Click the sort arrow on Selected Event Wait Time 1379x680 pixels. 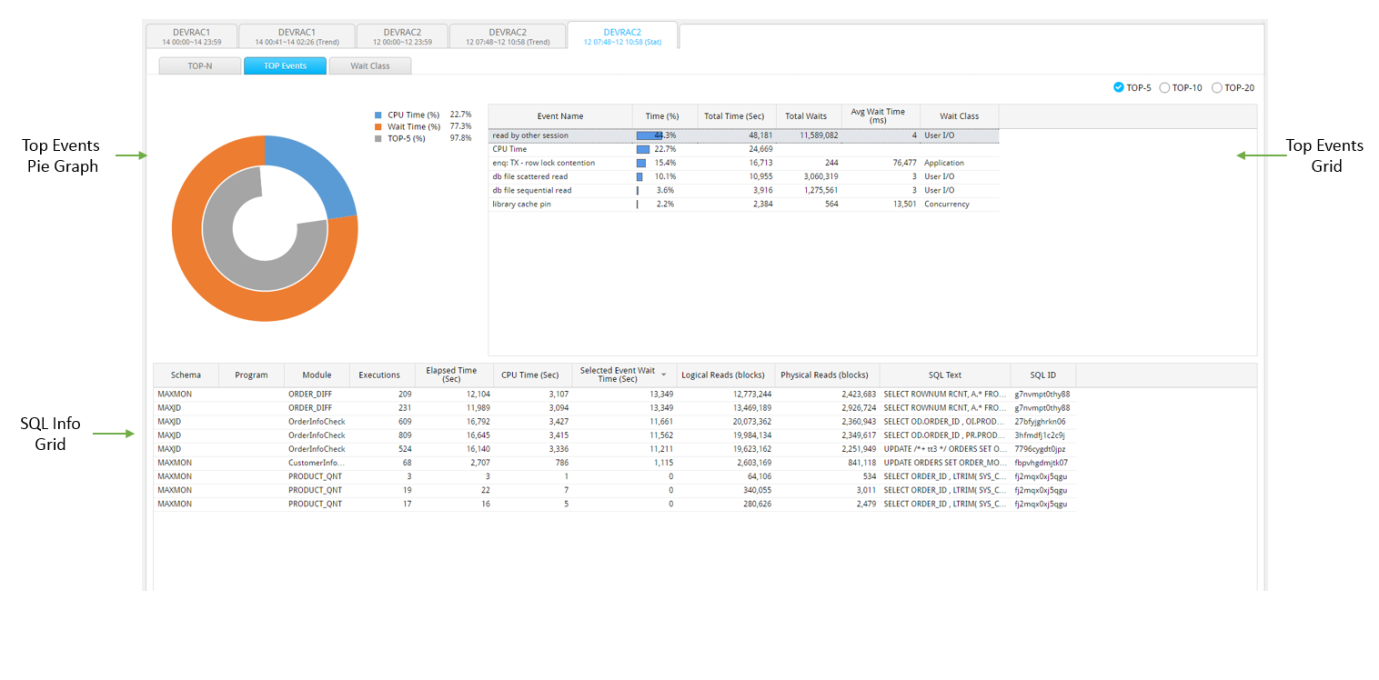pos(663,374)
